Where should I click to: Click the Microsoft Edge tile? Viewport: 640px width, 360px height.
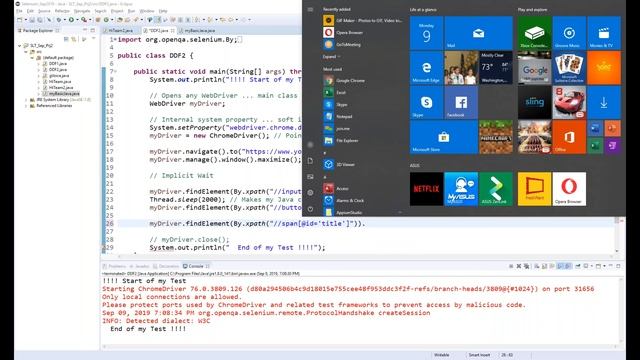(426, 68)
